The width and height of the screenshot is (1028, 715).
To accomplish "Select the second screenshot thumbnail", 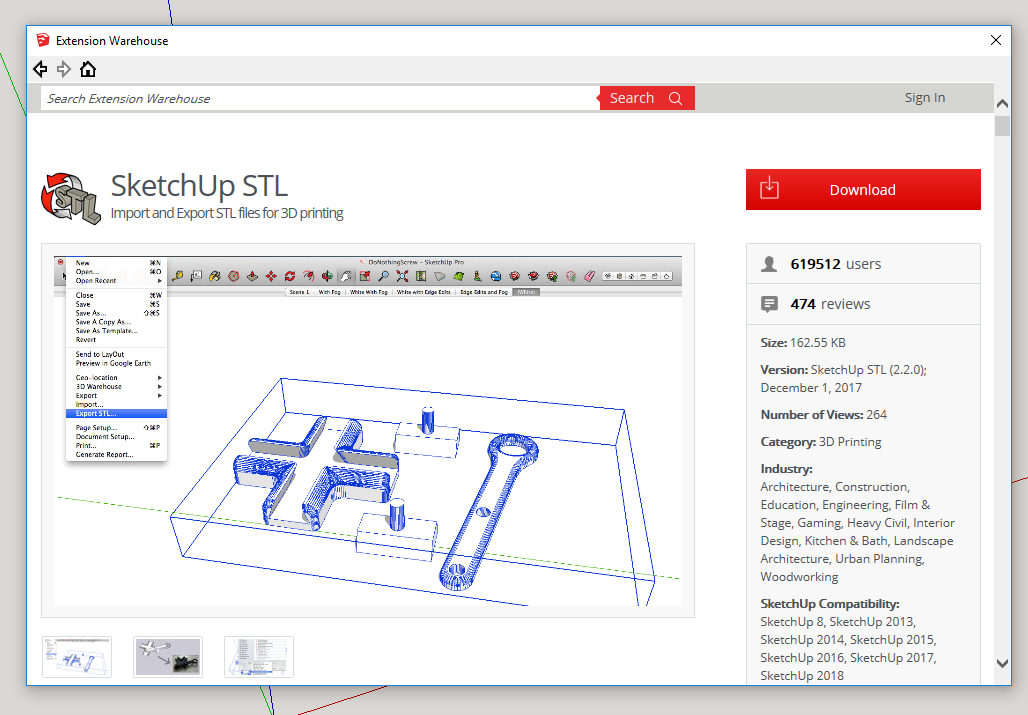I will point(167,656).
